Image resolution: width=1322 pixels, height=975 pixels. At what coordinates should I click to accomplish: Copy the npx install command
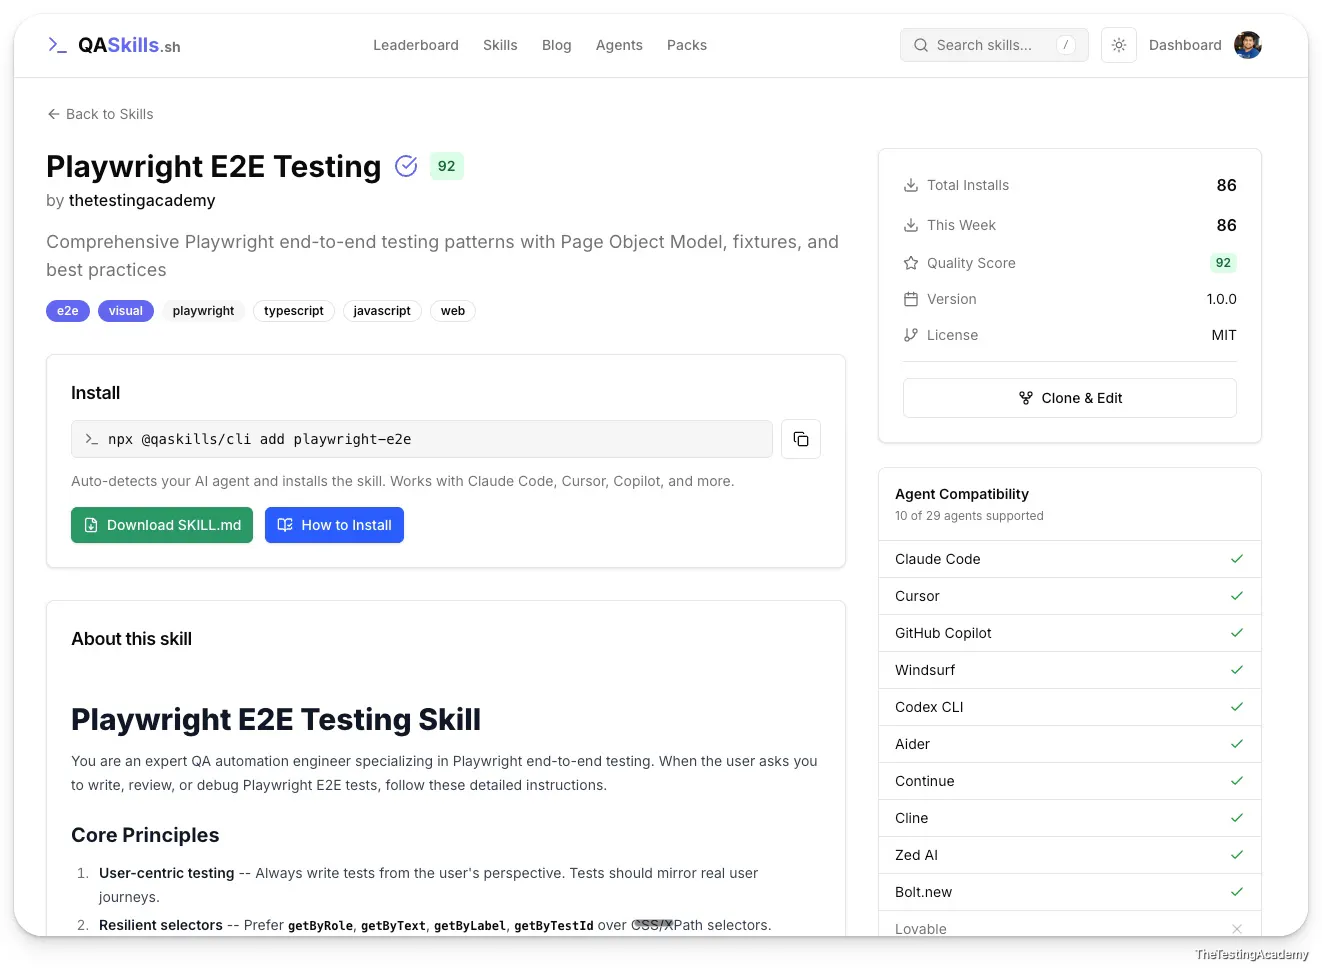click(x=801, y=439)
